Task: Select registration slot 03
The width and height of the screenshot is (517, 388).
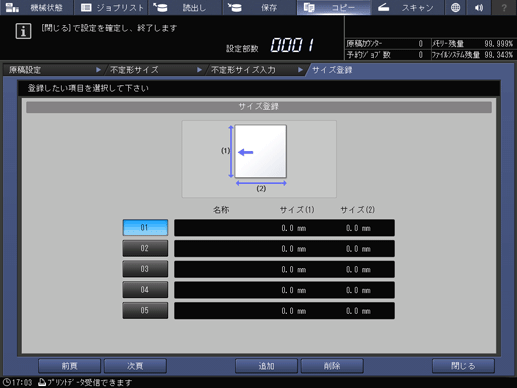Action: click(x=145, y=269)
